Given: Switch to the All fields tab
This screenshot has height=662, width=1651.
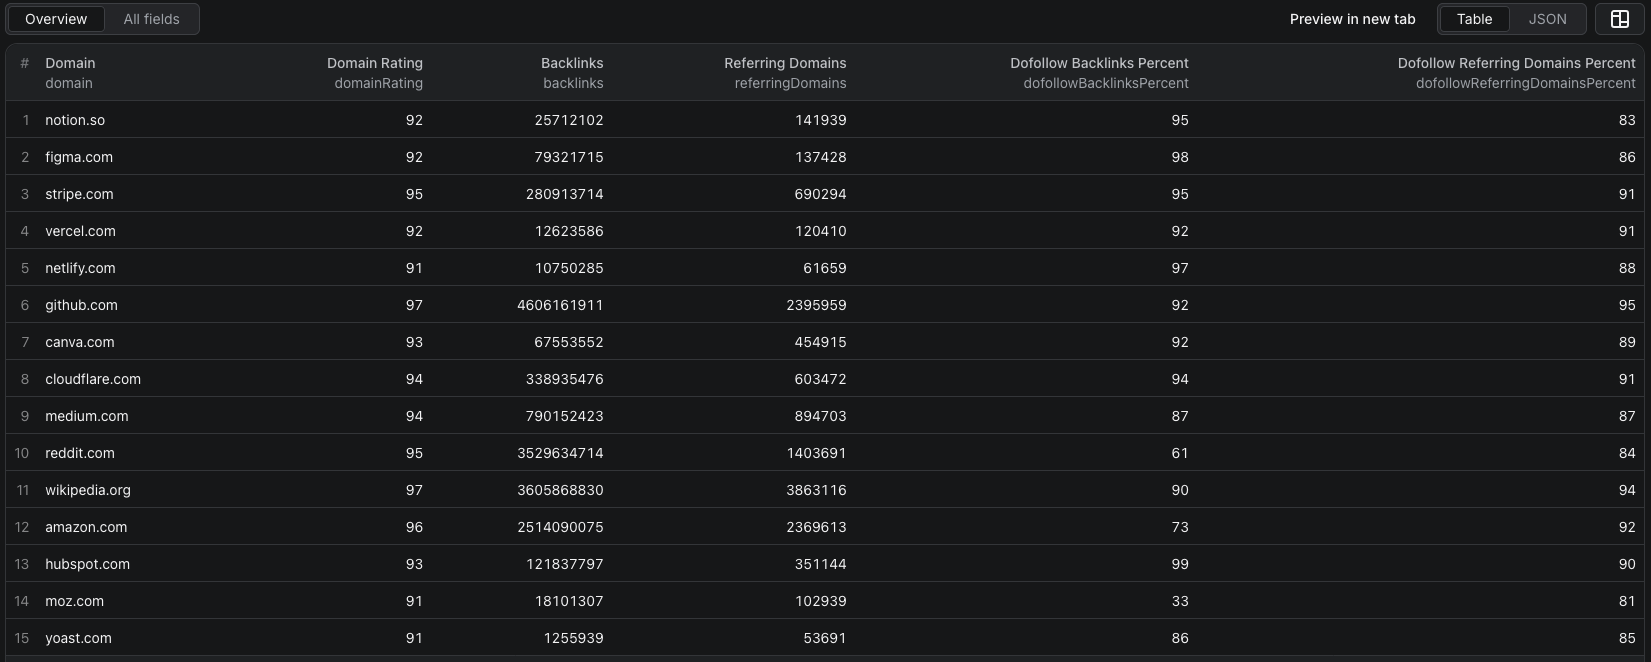Looking at the screenshot, I should [152, 19].
